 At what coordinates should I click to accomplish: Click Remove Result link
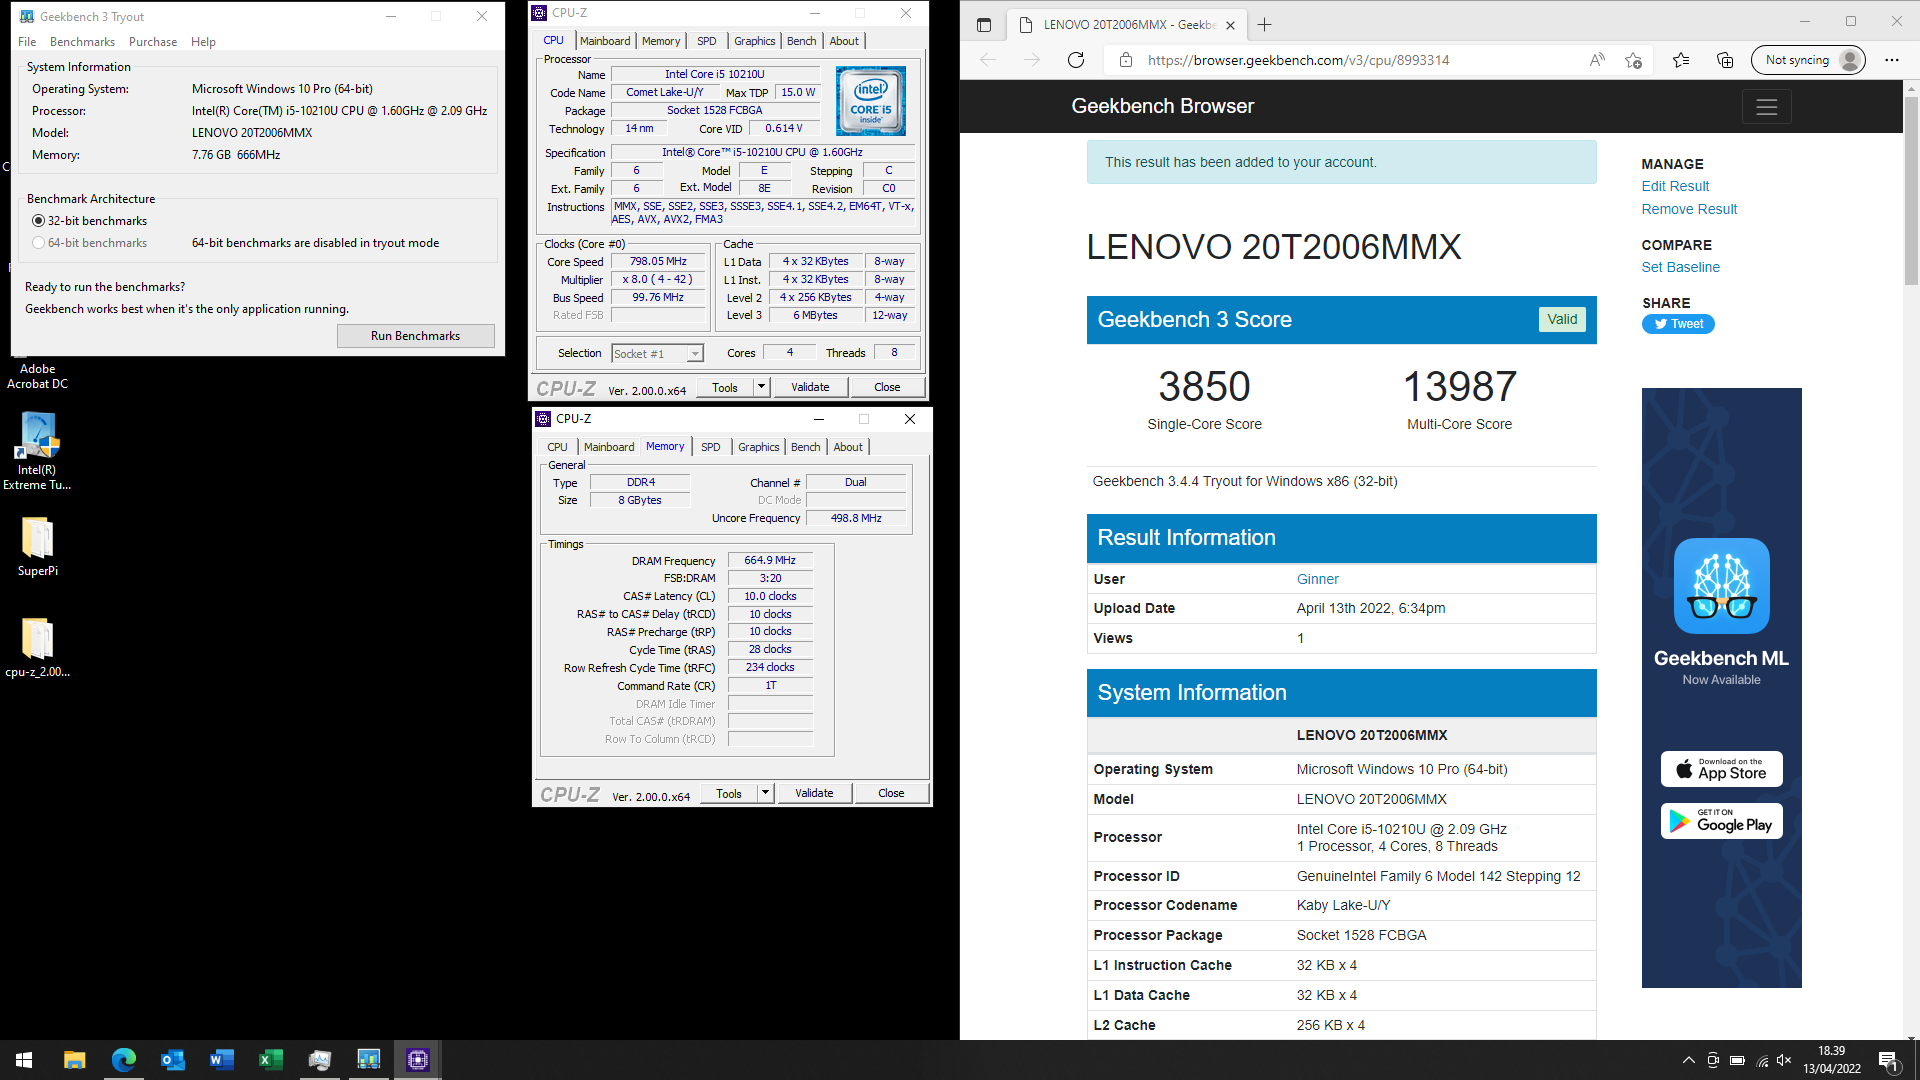pos(1689,209)
